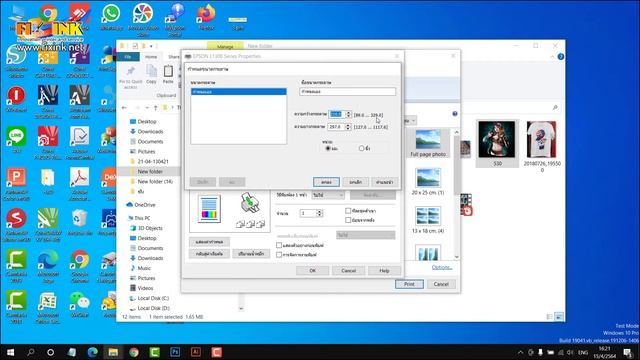Open Photoshop from the taskbar

175,352
